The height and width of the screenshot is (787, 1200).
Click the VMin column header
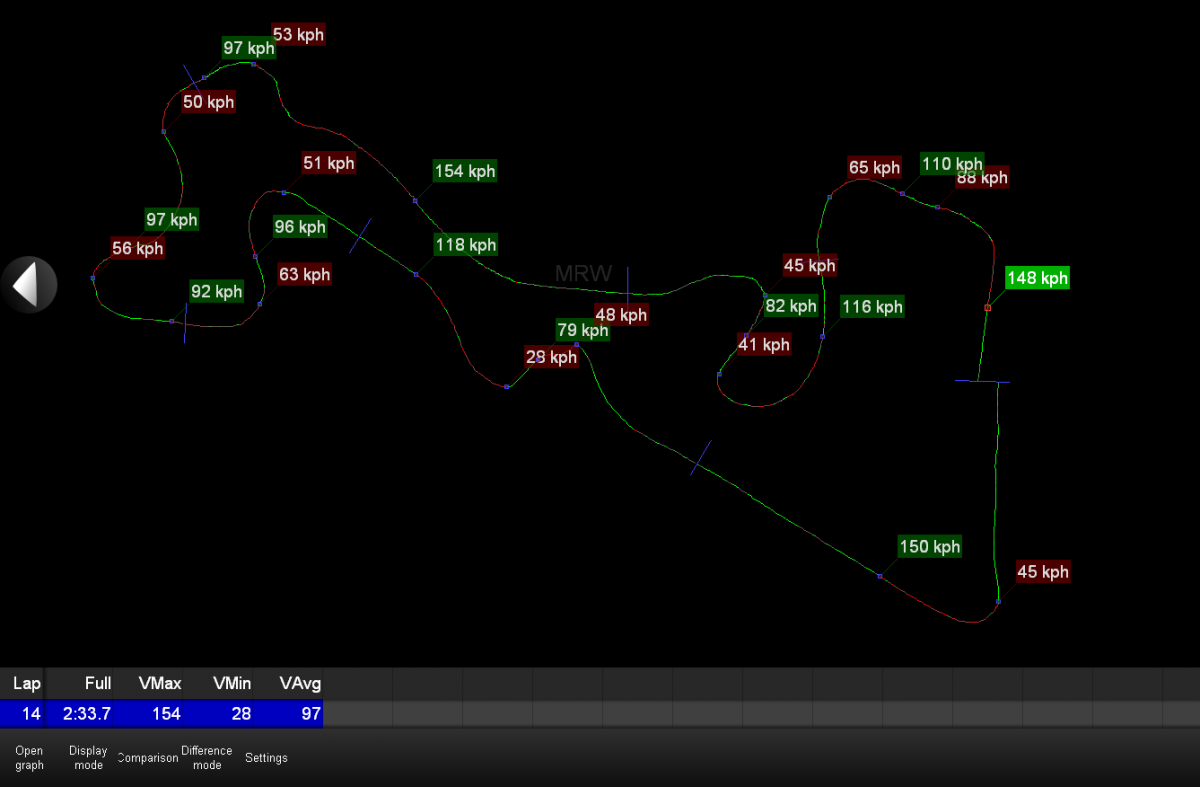click(232, 684)
